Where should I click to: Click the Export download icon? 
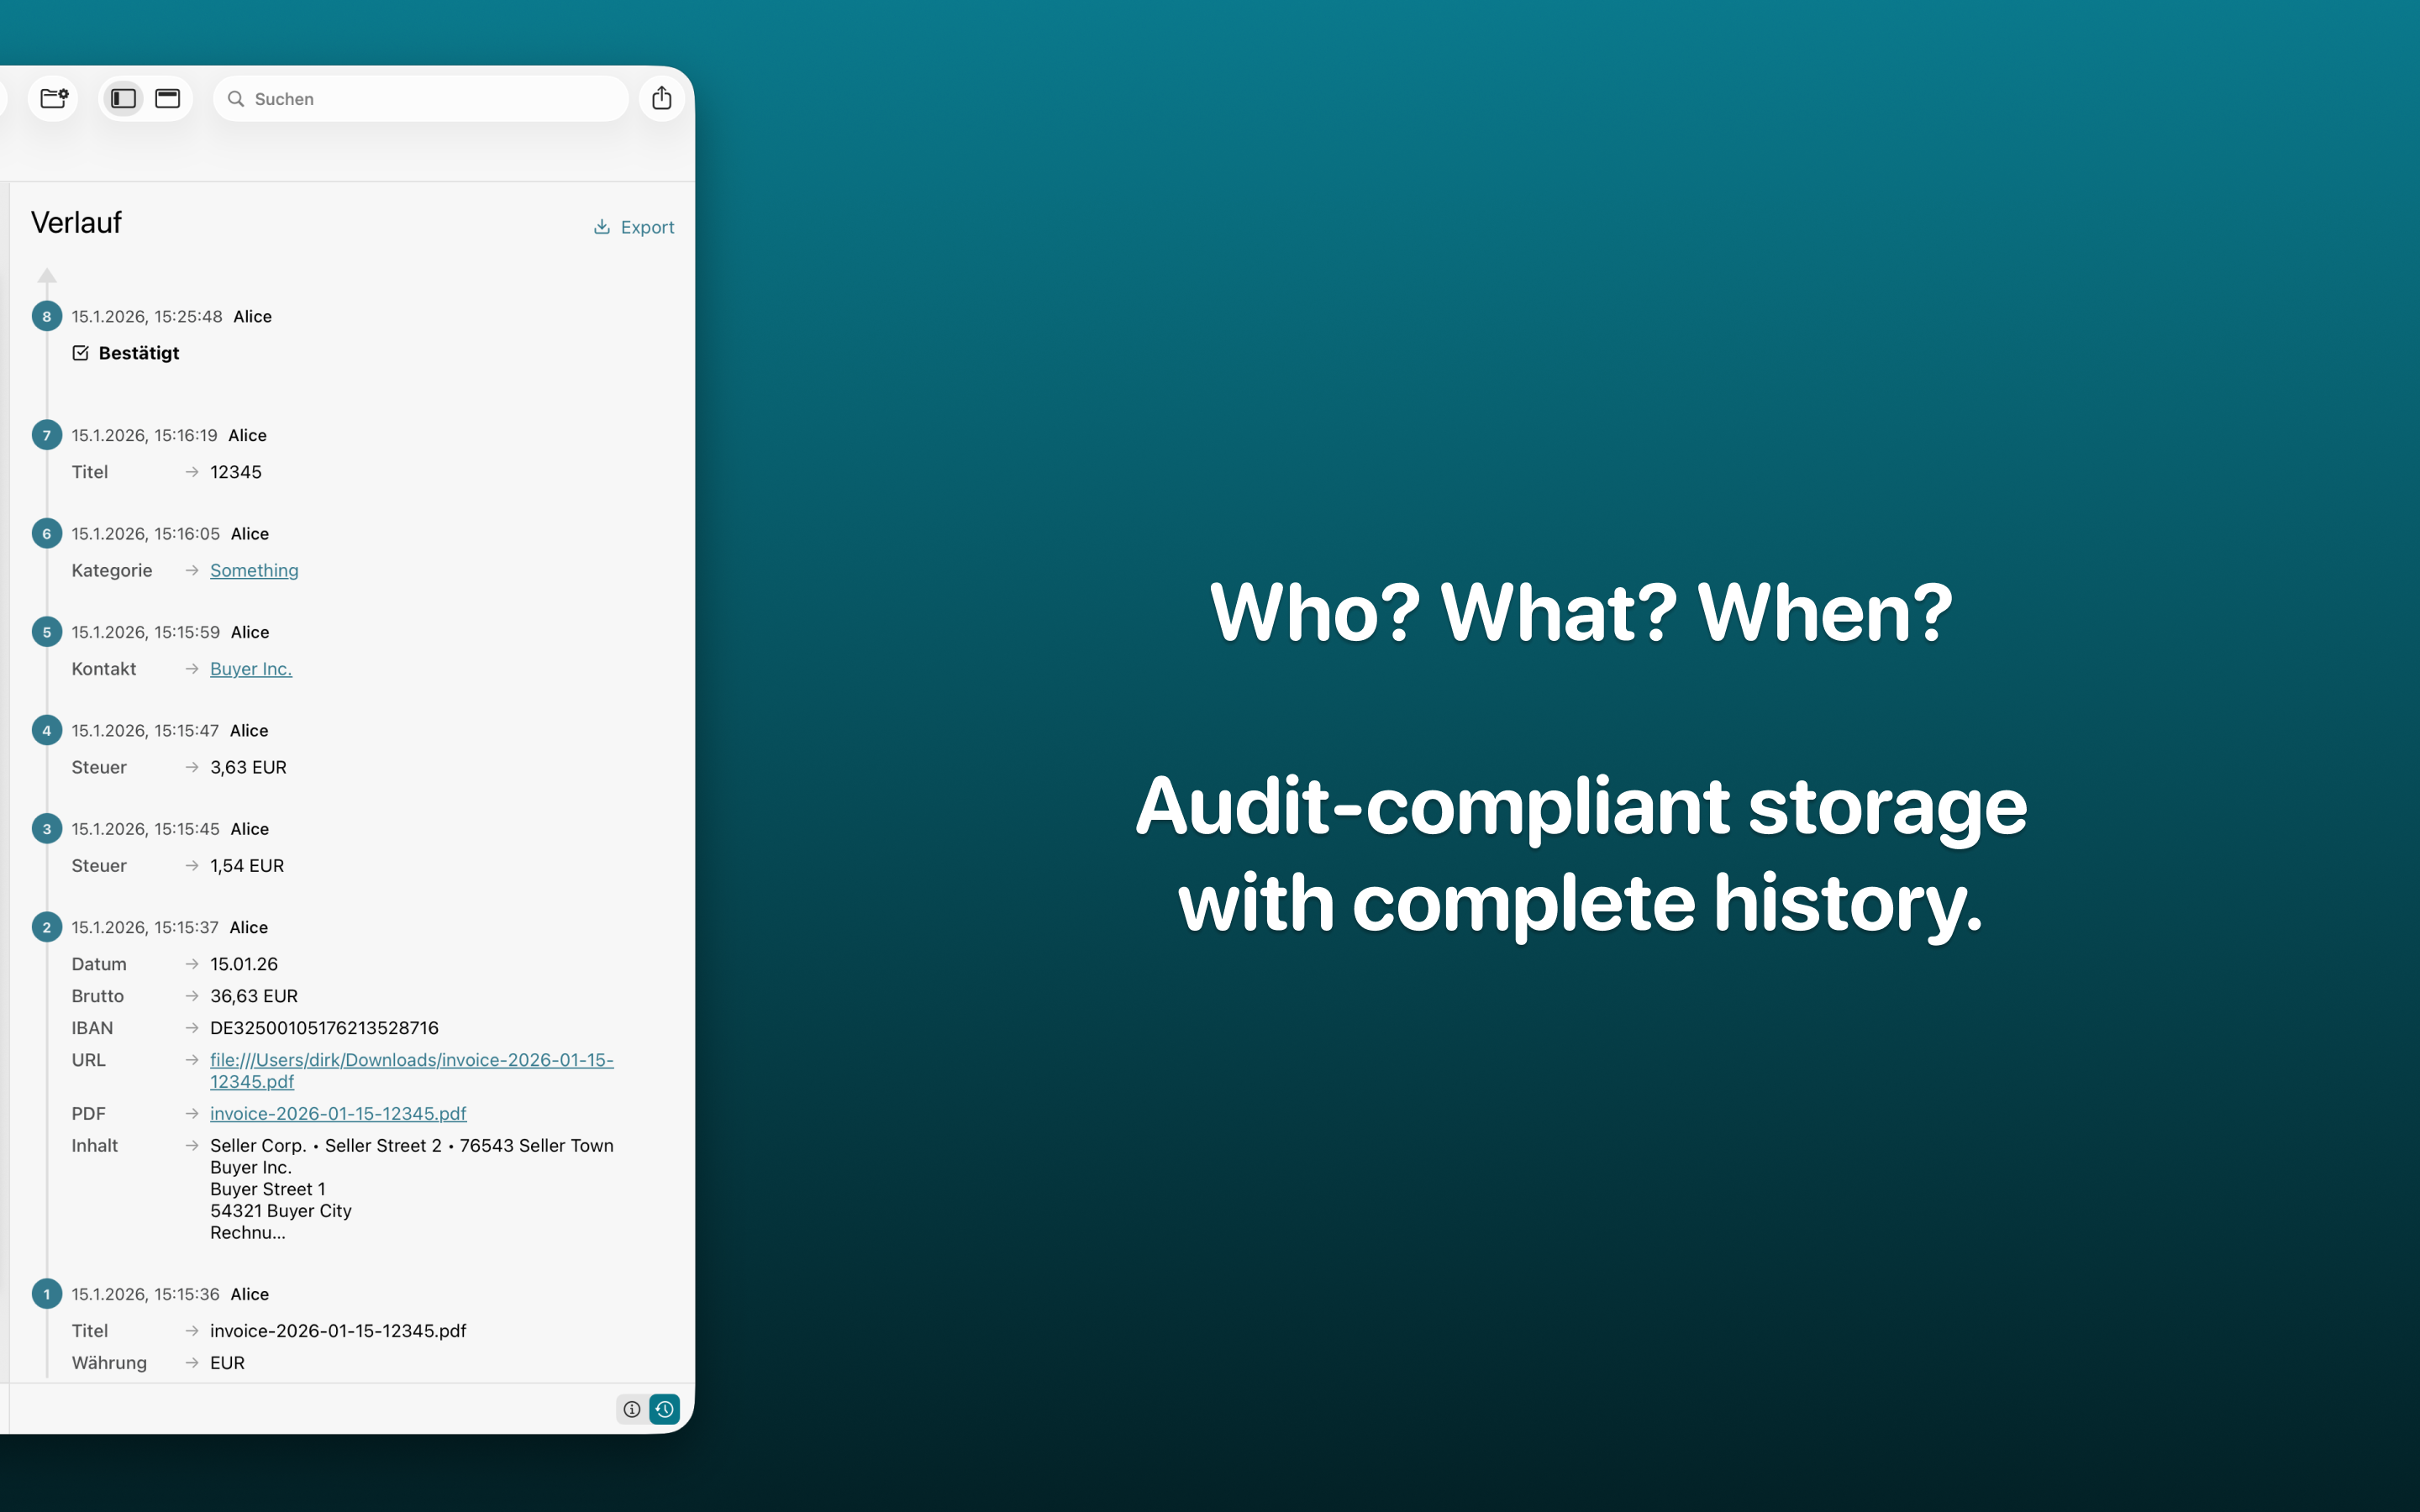coord(602,227)
